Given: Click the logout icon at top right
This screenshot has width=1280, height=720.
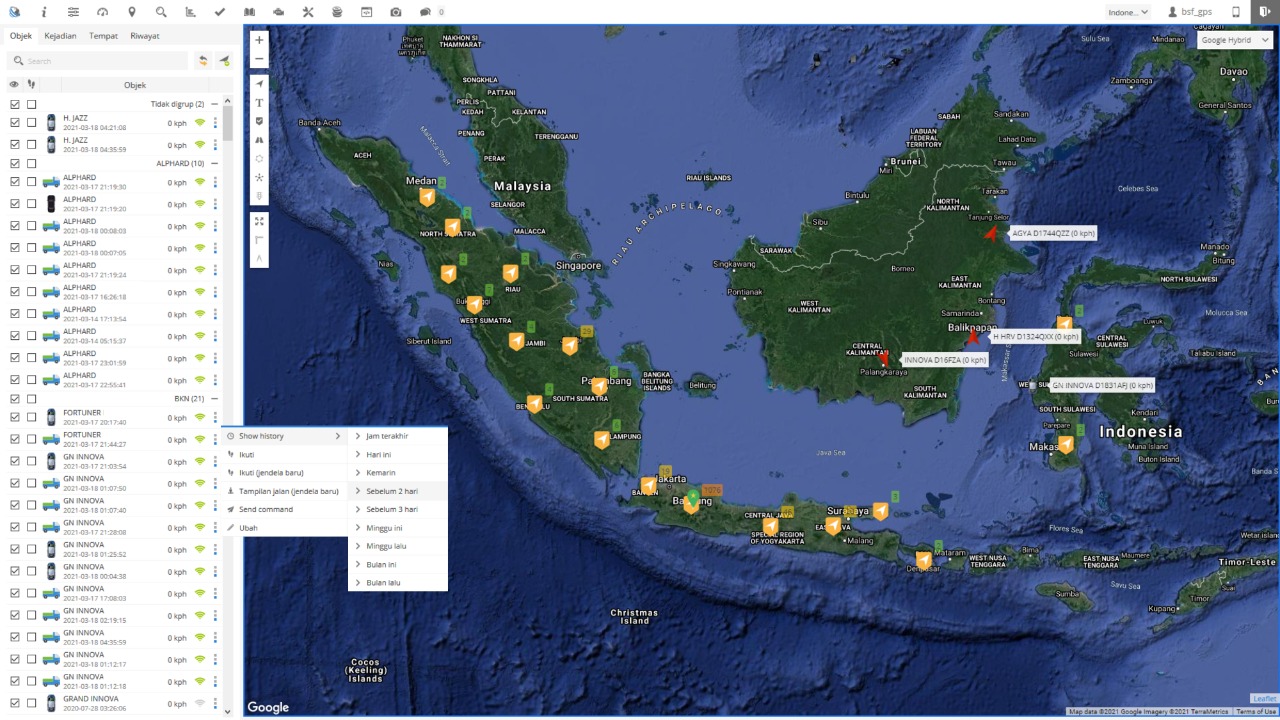Looking at the screenshot, I should (1265, 12).
